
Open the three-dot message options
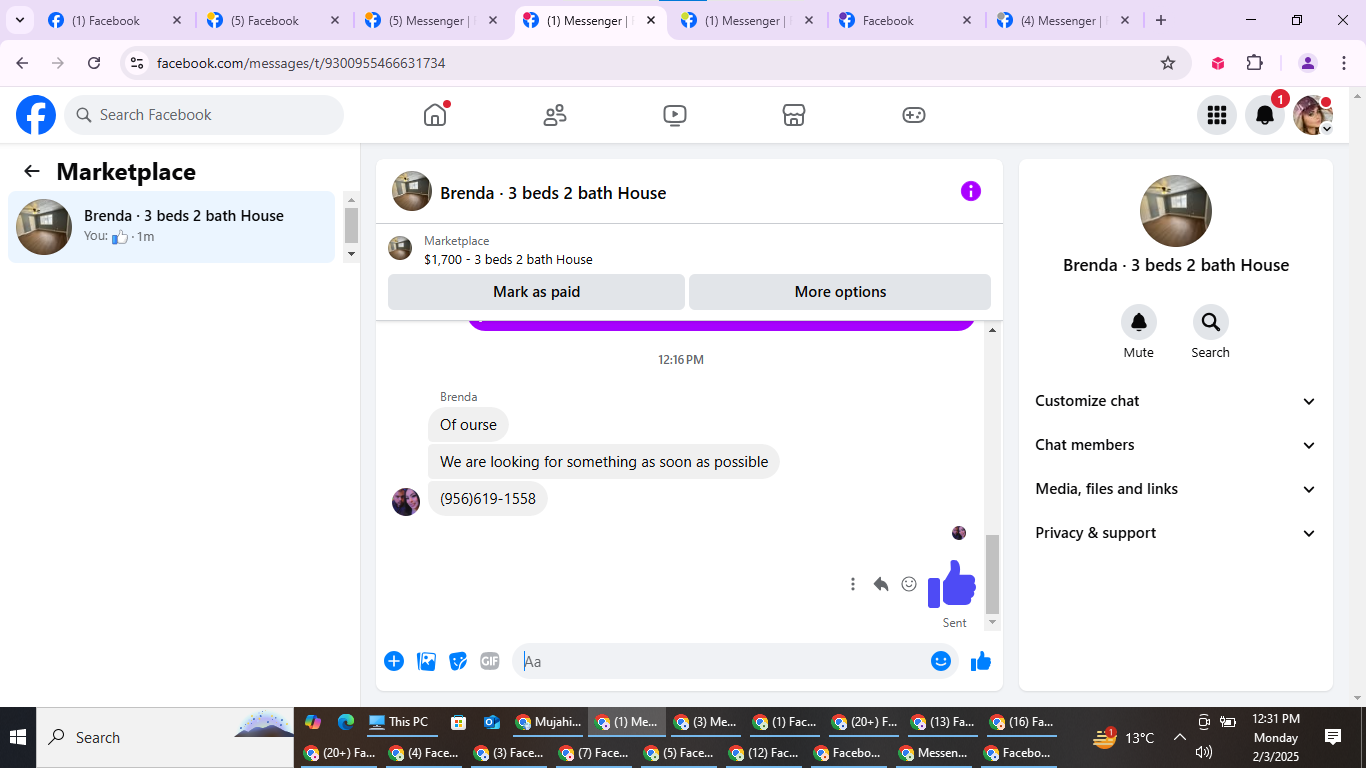pyautogui.click(x=853, y=584)
